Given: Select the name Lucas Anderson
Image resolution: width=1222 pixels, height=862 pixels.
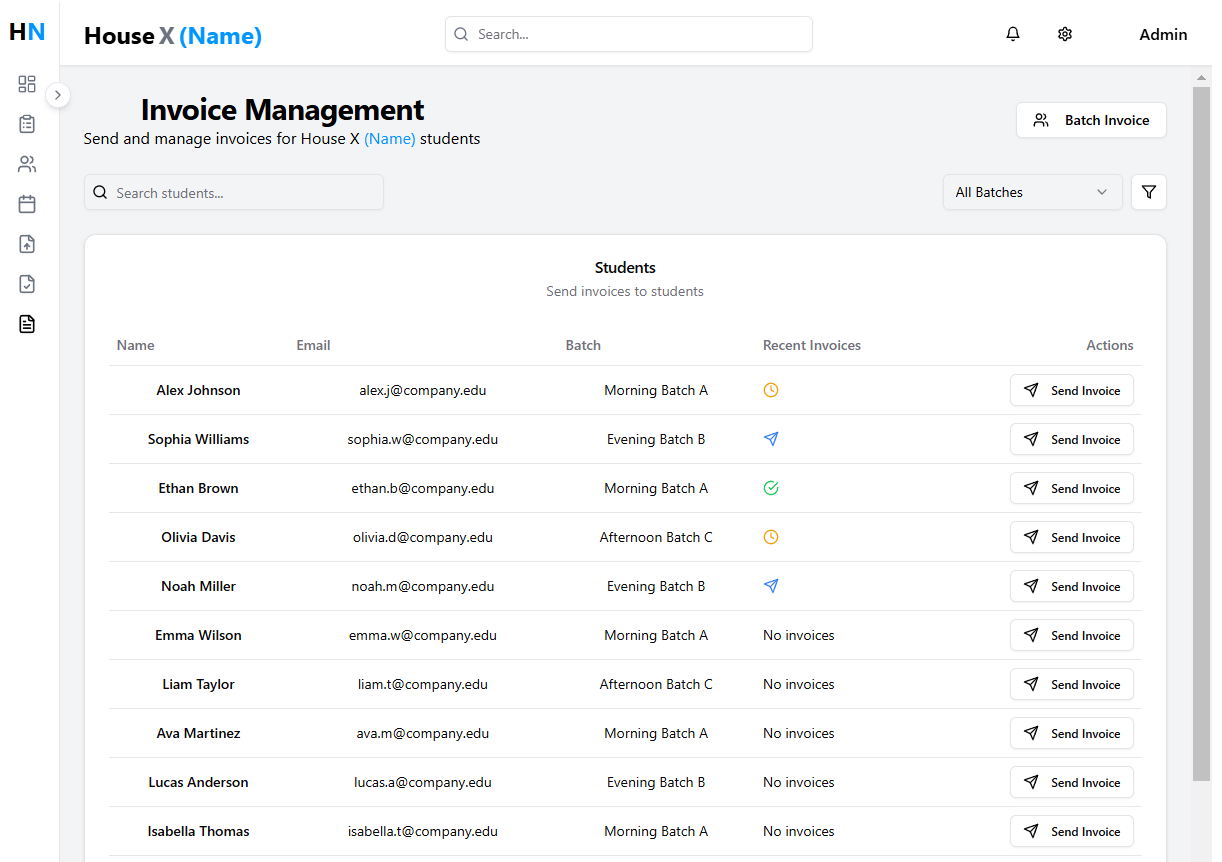Looking at the screenshot, I should (198, 782).
